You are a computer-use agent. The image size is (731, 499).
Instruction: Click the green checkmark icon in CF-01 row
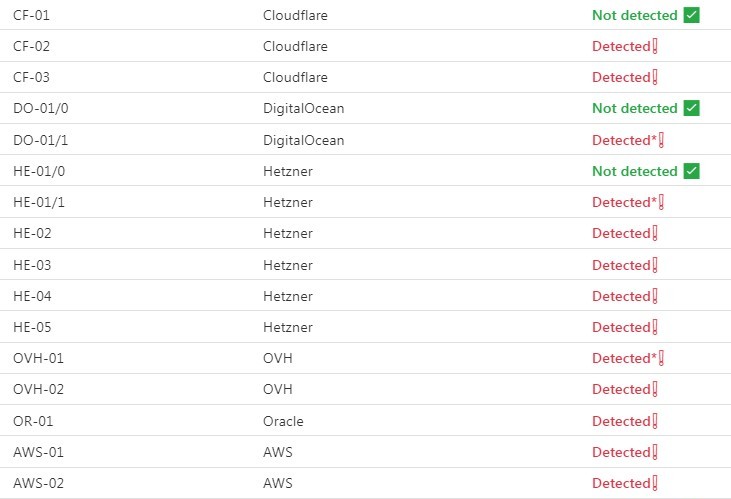click(x=691, y=15)
